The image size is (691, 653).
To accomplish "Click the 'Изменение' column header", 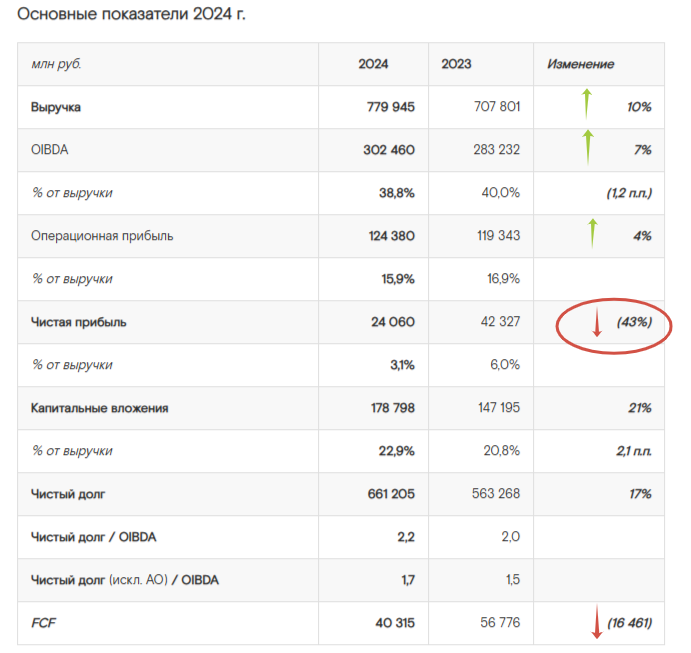I will (x=580, y=64).
